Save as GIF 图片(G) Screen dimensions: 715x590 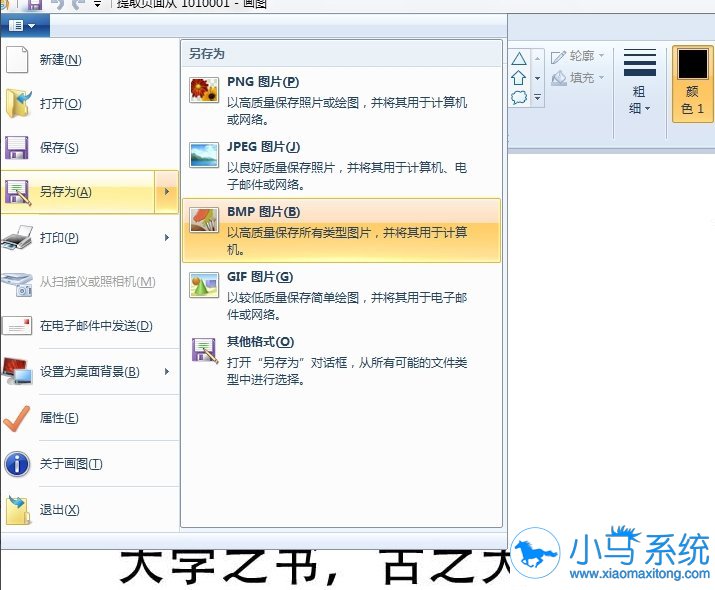pos(341,295)
